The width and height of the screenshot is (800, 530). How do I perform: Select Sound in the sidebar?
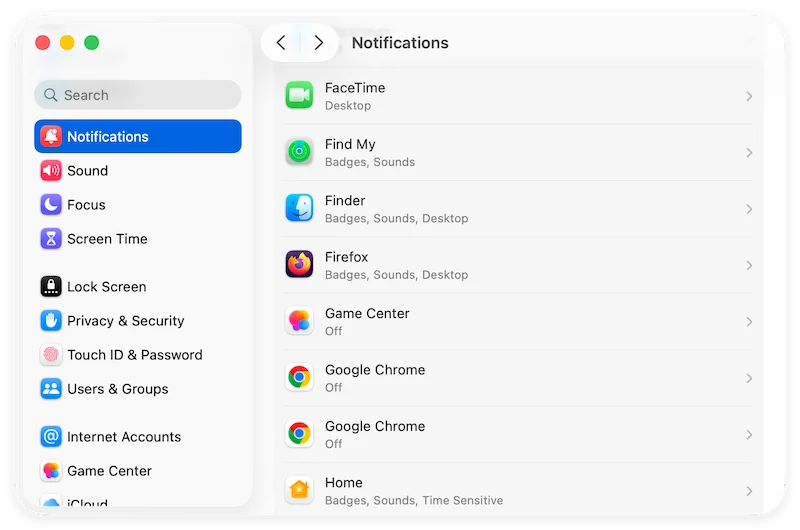[138, 170]
